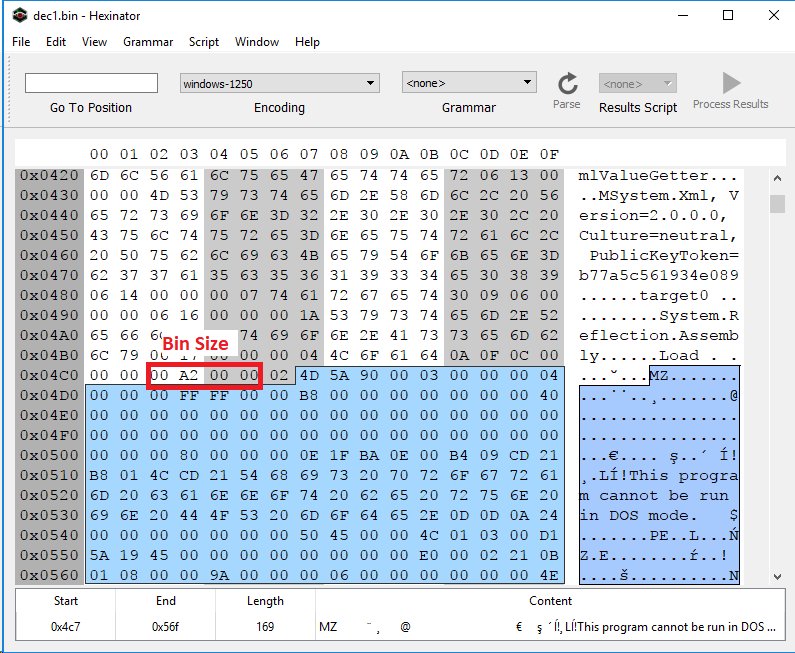Image resolution: width=795 pixels, height=653 pixels.
Task: Click column header 0A
Action: tap(399, 154)
